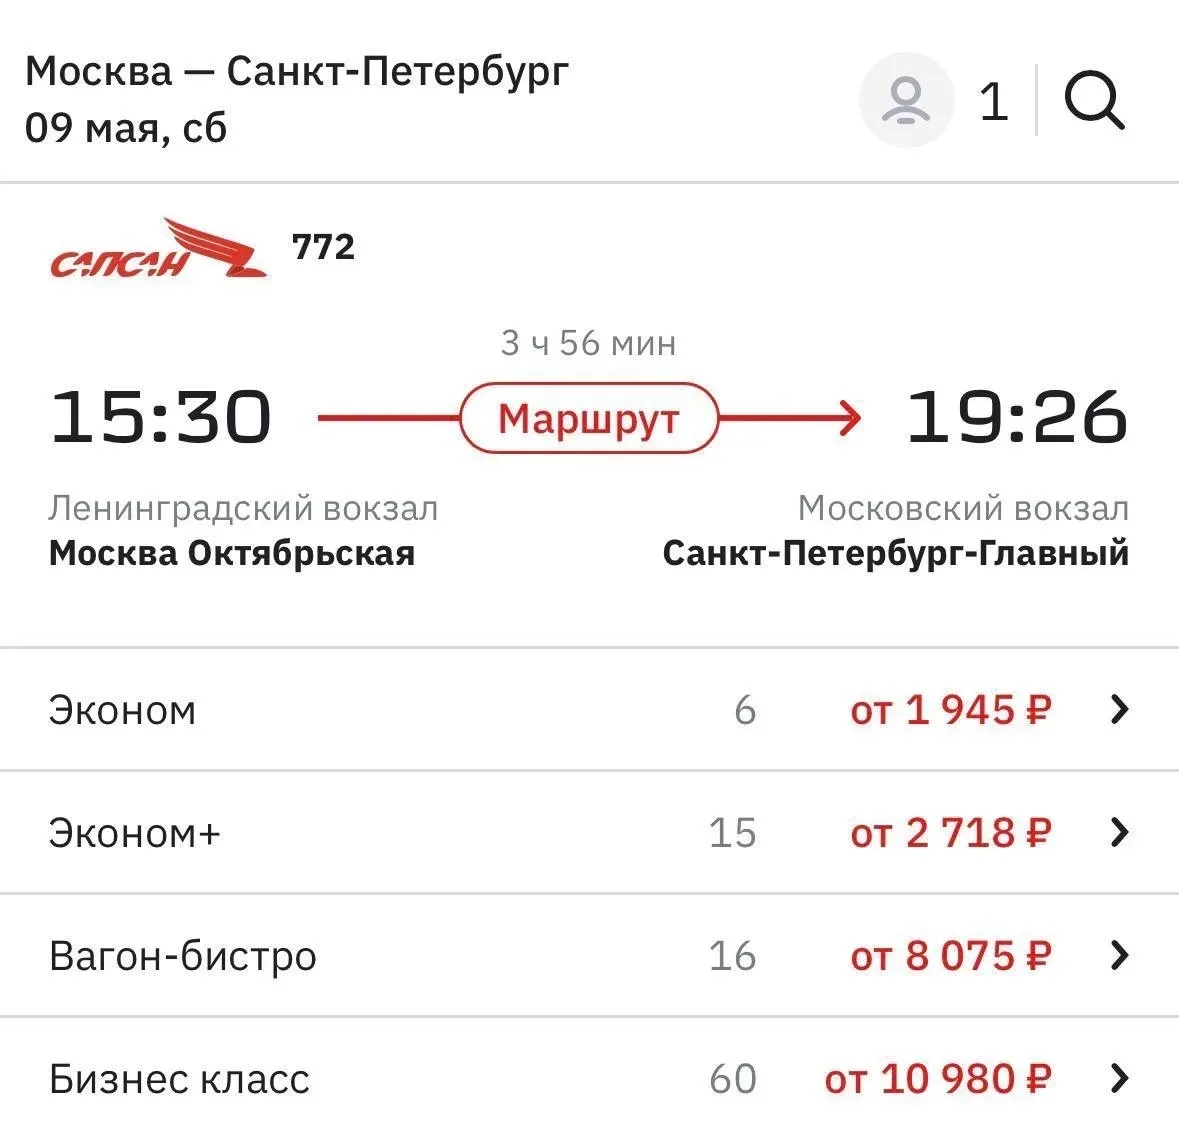Click the от 2 718 ₽ price

[950, 833]
